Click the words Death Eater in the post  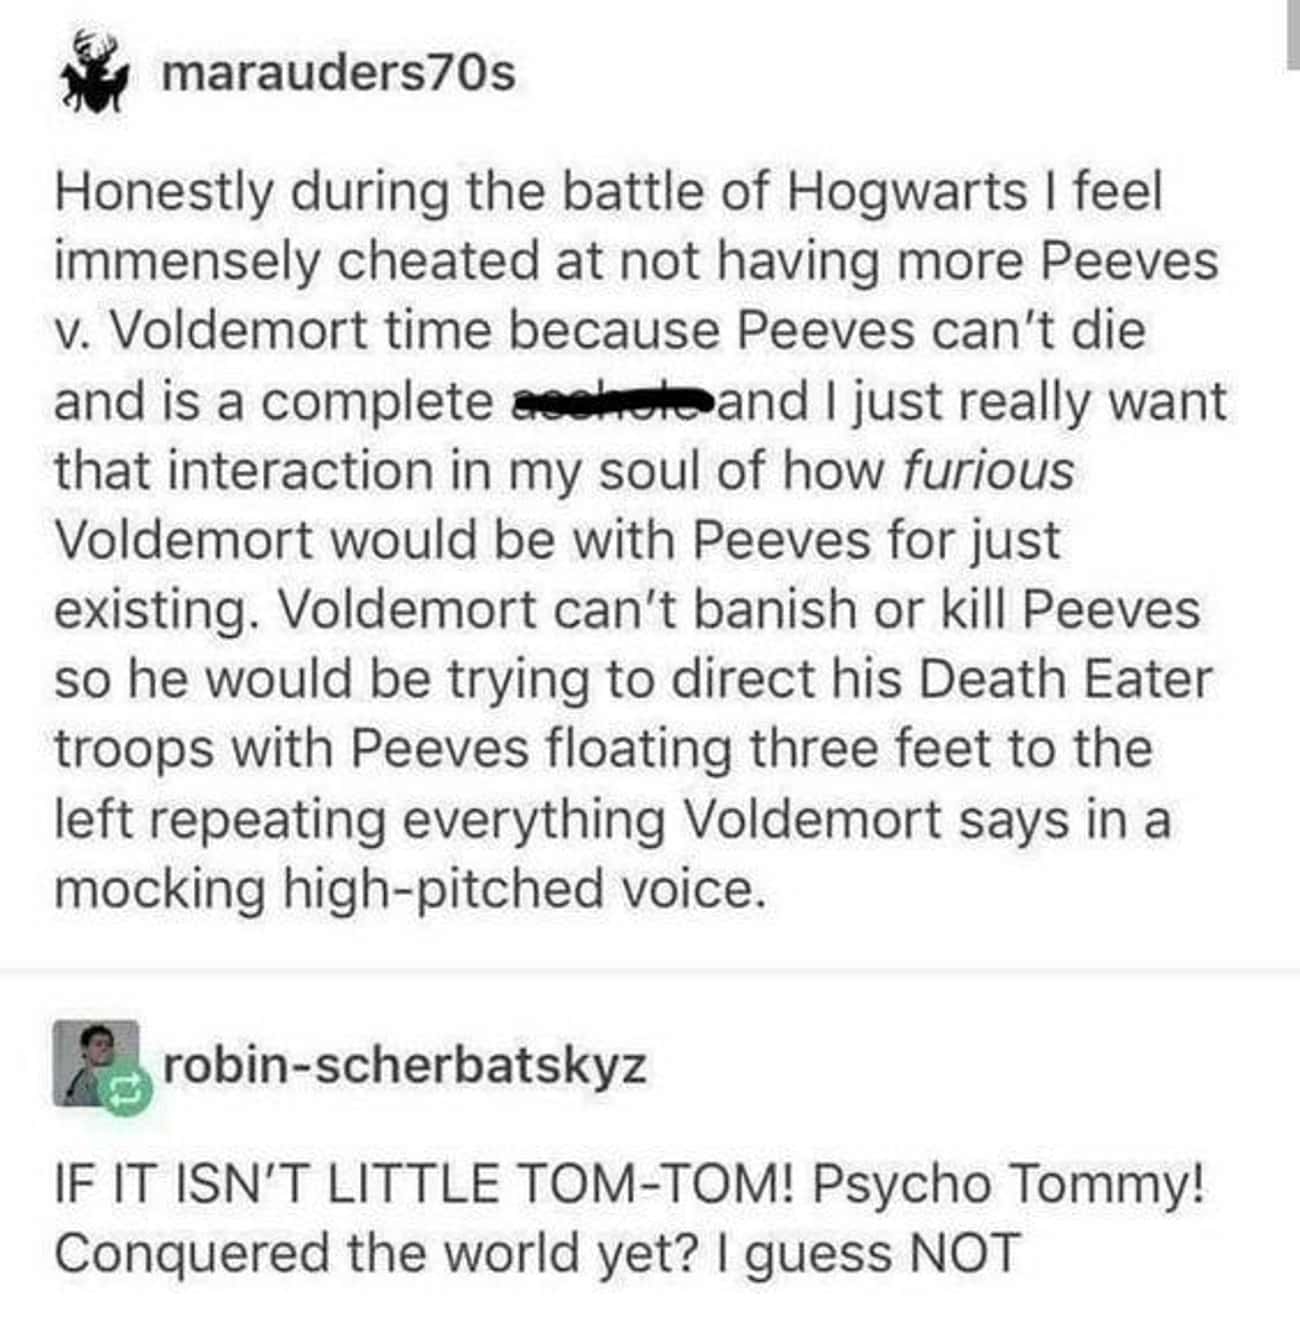(x=1065, y=678)
